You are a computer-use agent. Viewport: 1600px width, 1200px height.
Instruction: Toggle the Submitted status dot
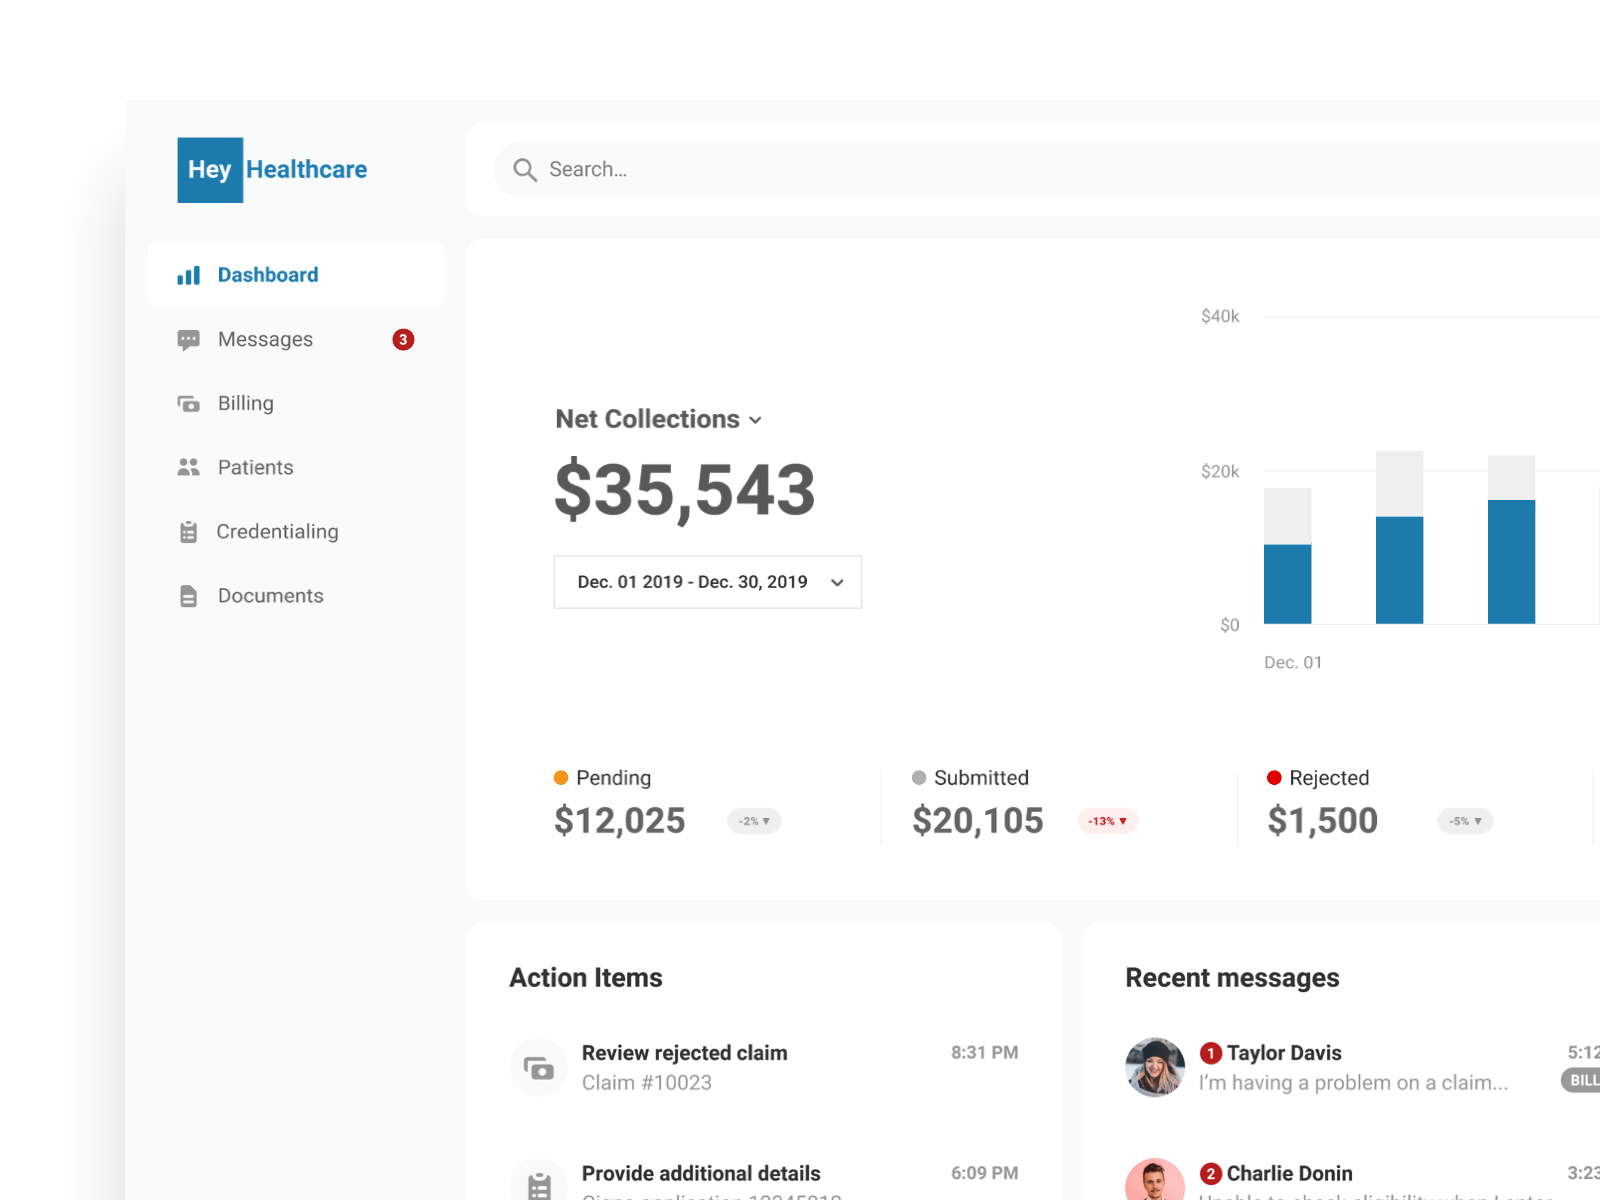coord(918,777)
